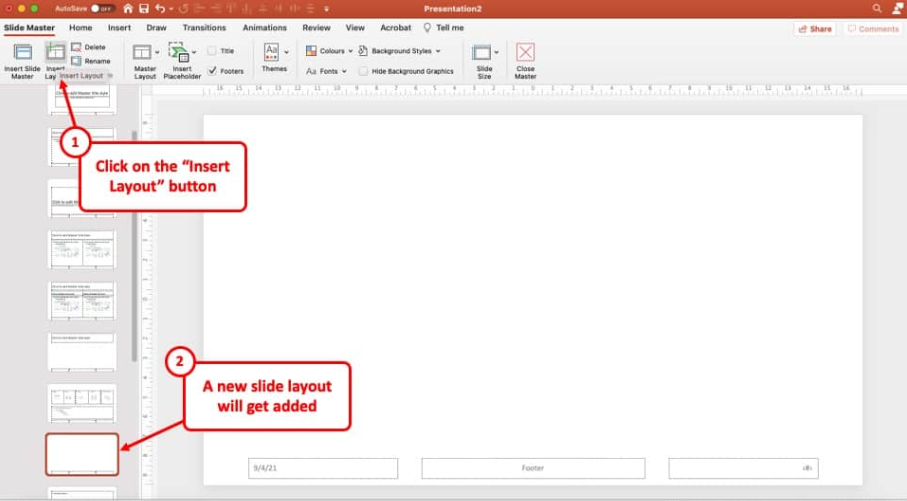907x501 pixels.
Task: Click the Insert Slide Master icon
Action: [22, 53]
